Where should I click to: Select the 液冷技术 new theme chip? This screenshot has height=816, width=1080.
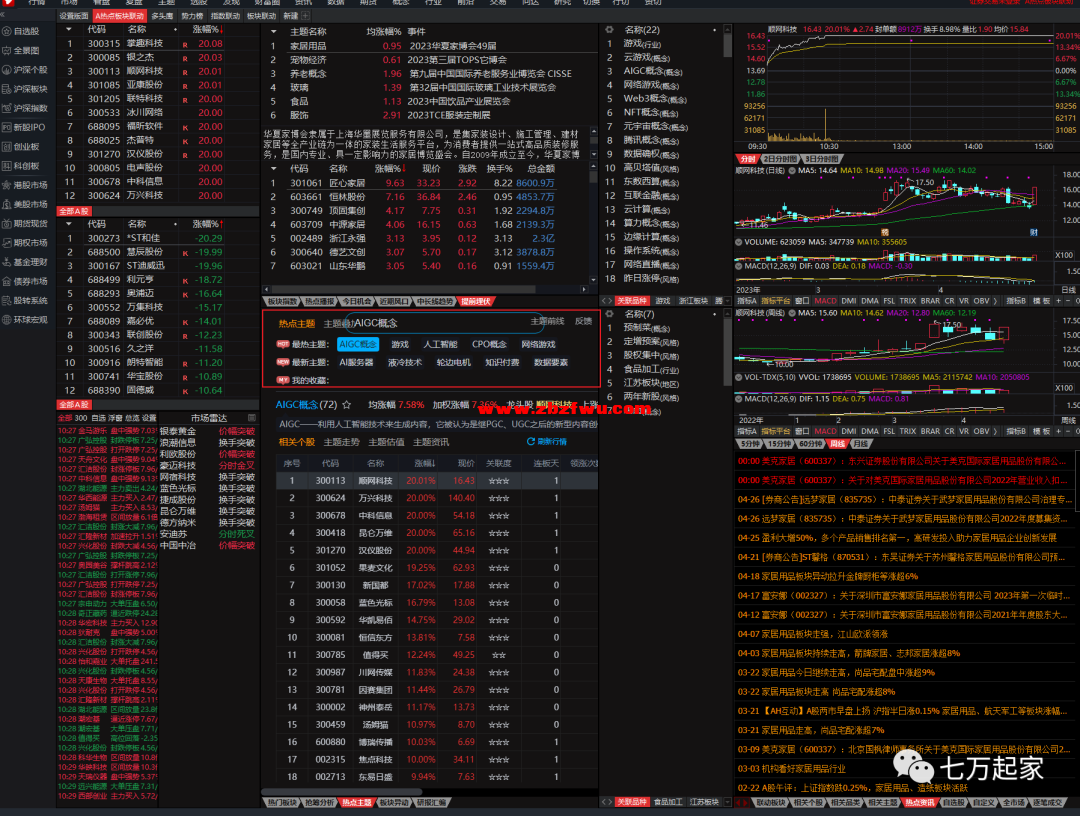click(405, 362)
